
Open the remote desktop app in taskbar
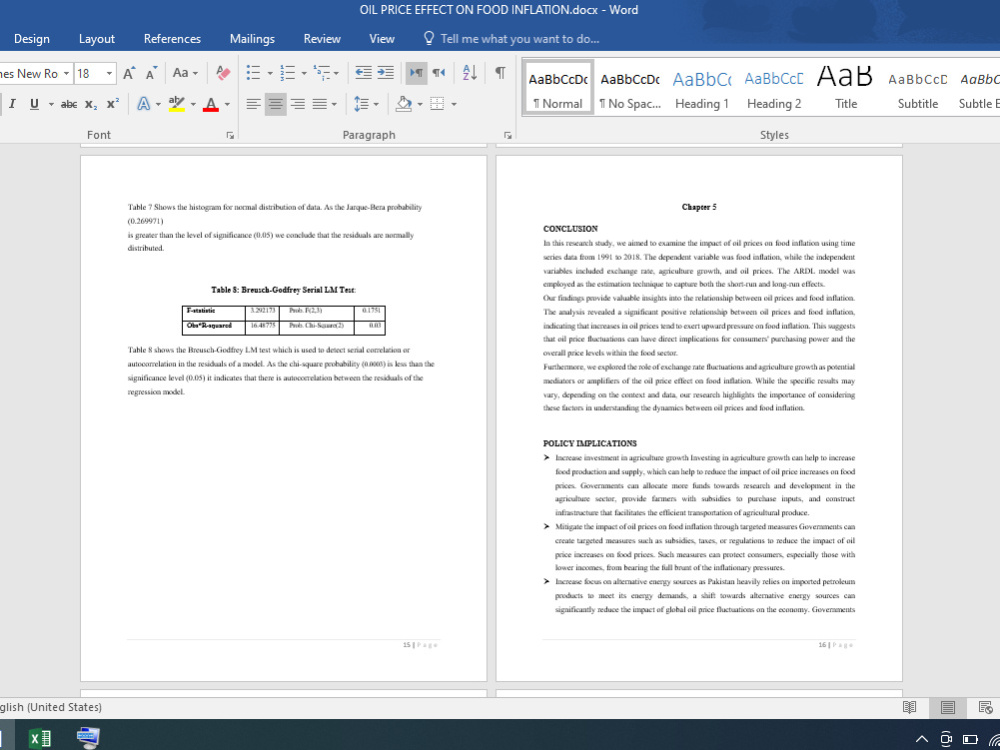coord(87,739)
